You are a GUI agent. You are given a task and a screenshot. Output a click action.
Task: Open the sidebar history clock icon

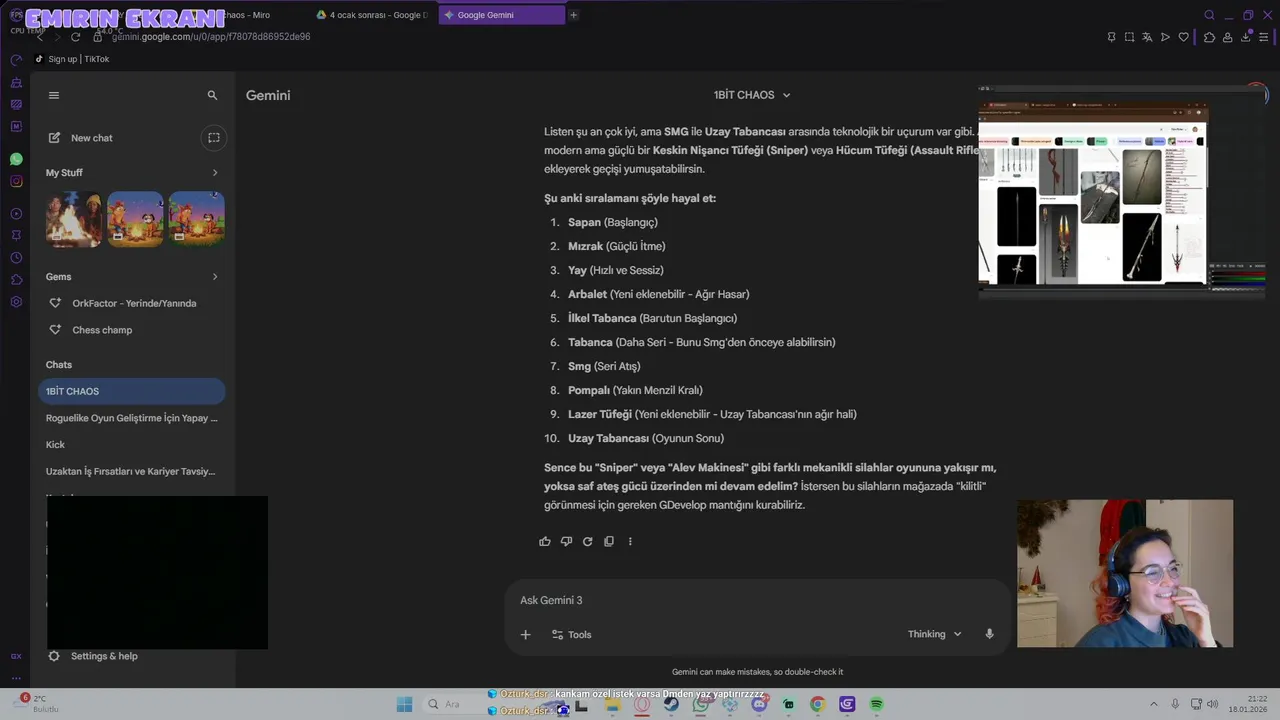click(x=16, y=258)
